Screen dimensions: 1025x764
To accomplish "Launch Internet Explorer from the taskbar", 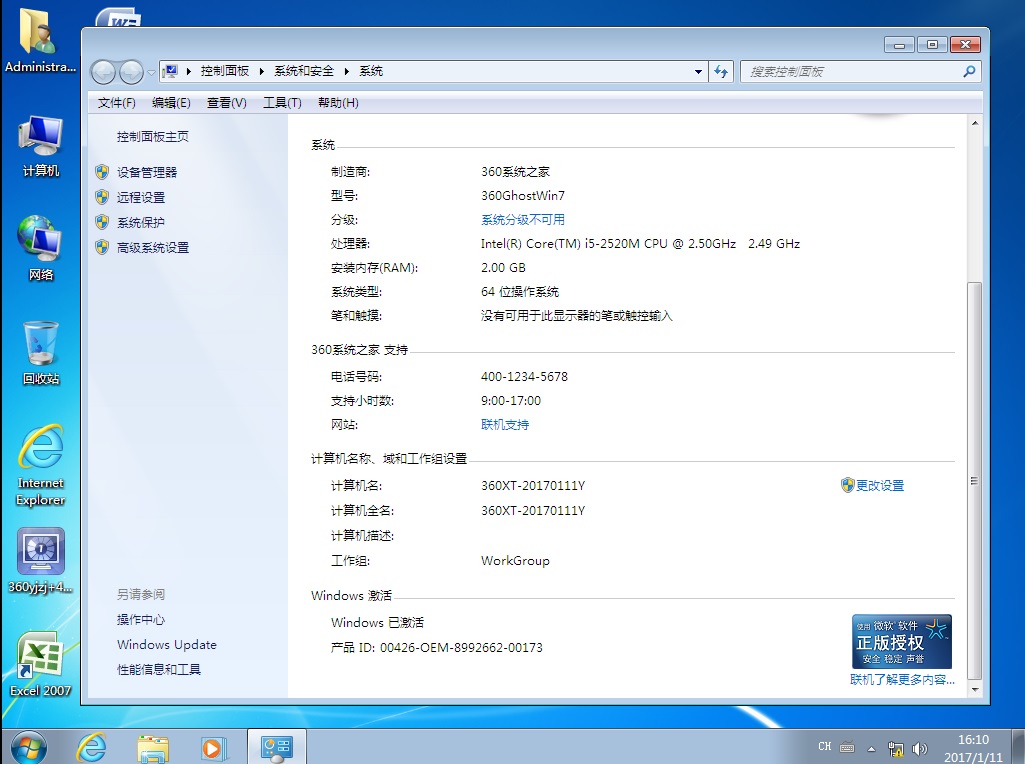I will pyautogui.click(x=92, y=746).
